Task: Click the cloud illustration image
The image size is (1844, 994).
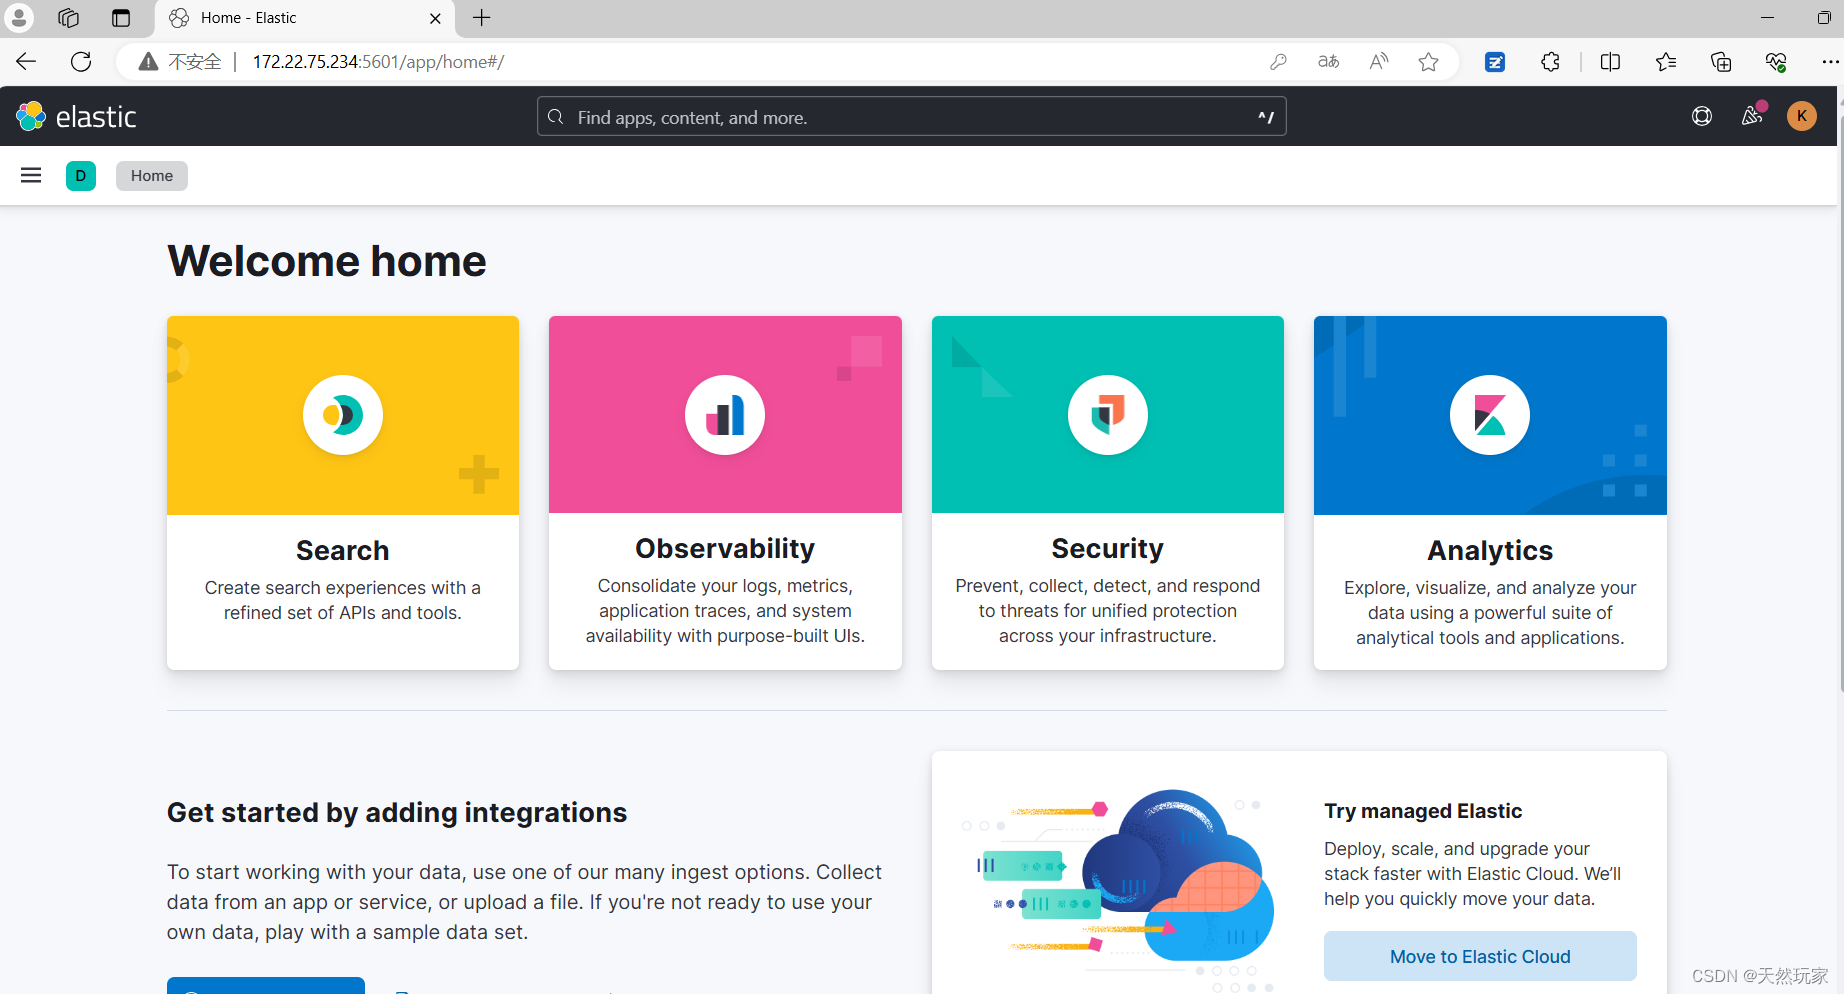Action: (1118, 890)
